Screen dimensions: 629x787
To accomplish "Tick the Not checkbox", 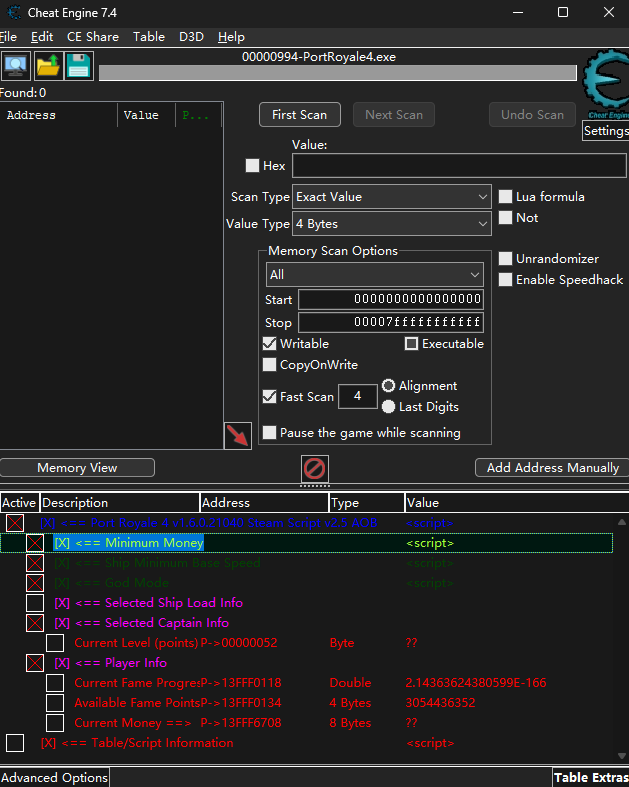I will (x=505, y=217).
